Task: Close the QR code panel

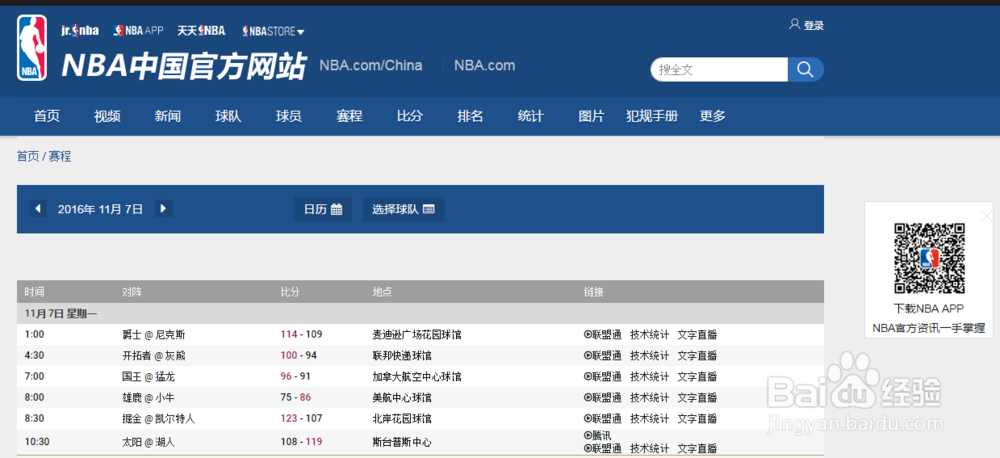Action: (x=986, y=216)
